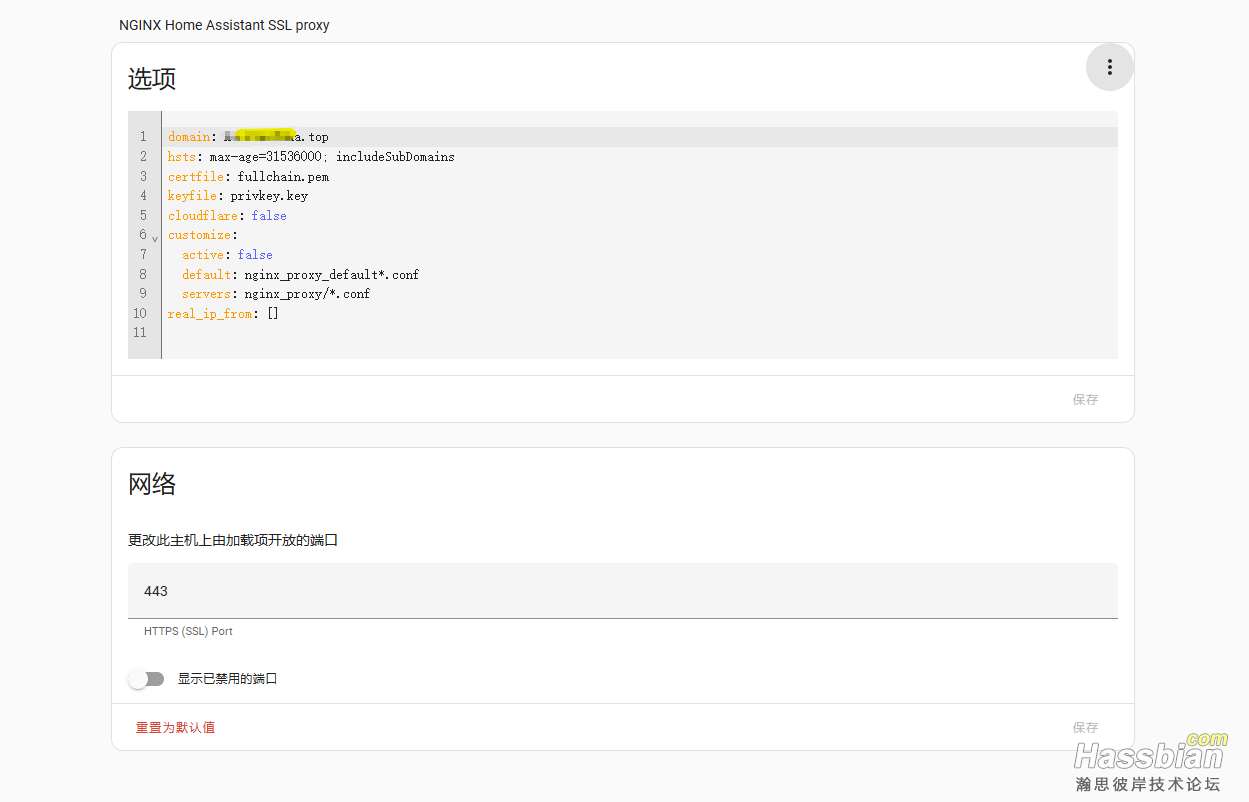Image resolution: width=1249 pixels, height=802 pixels.
Task: Click the certfile fullchain.pem line
Action: pos(248,177)
